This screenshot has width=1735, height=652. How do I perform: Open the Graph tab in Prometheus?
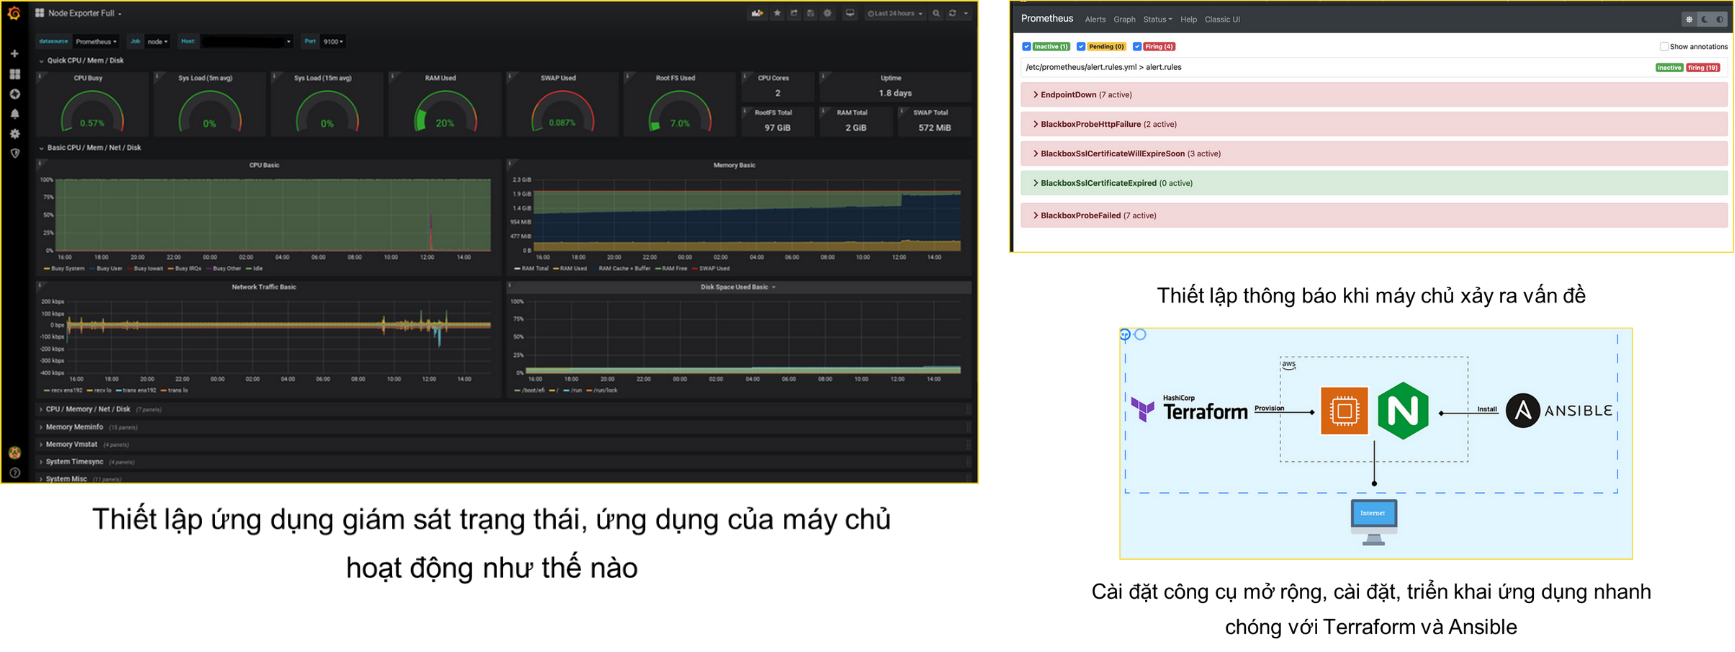tap(1124, 19)
